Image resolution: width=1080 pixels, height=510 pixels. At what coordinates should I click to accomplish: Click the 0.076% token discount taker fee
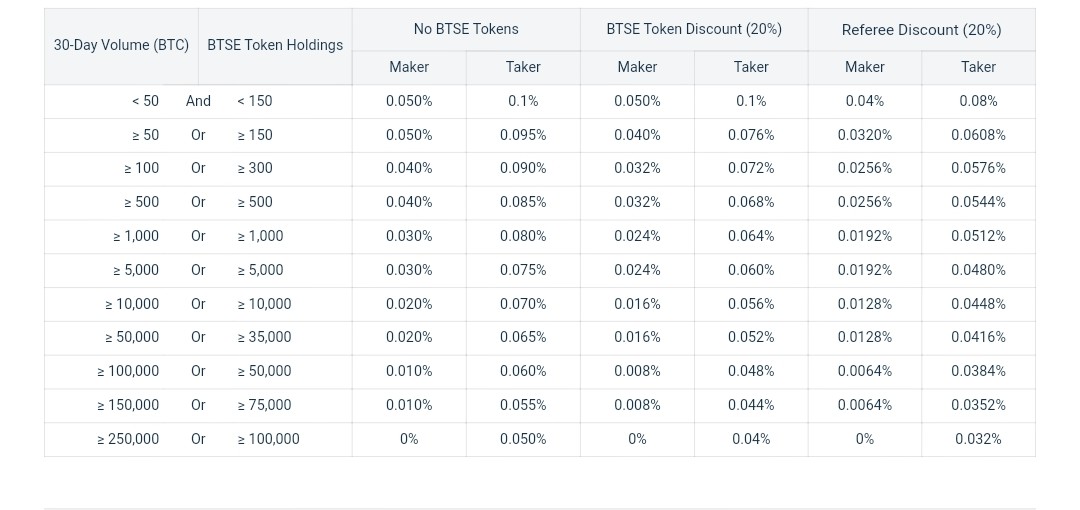click(751, 135)
